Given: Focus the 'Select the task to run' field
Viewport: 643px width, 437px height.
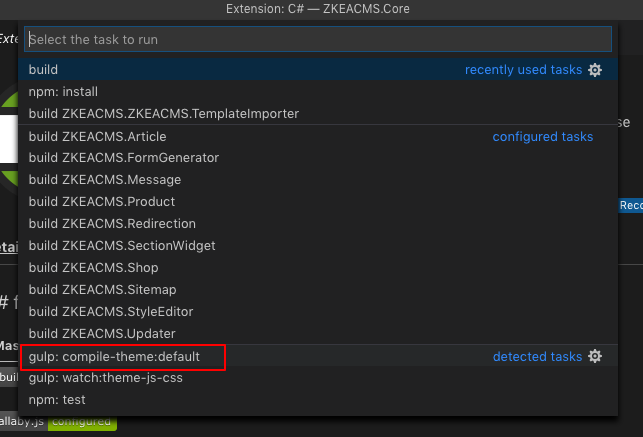Looking at the screenshot, I should (318, 39).
